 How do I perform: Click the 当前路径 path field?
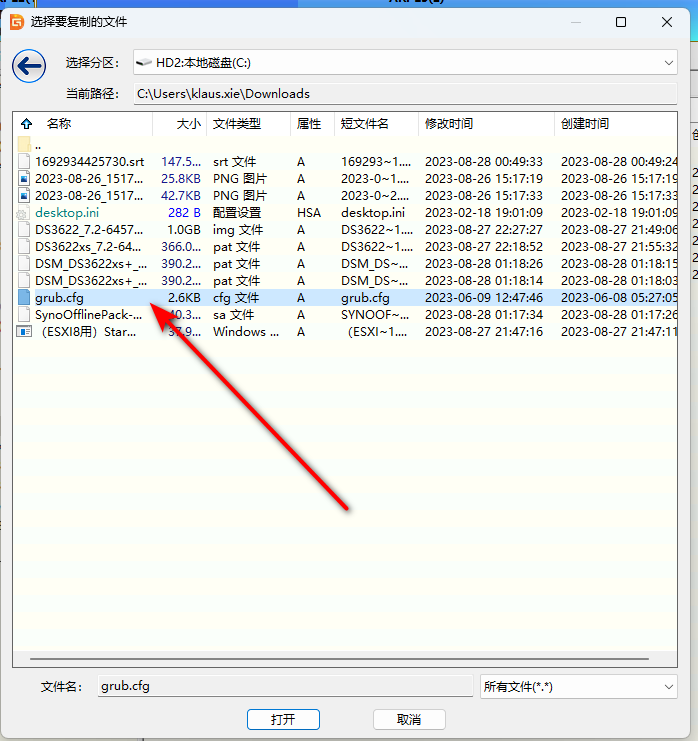[405, 94]
